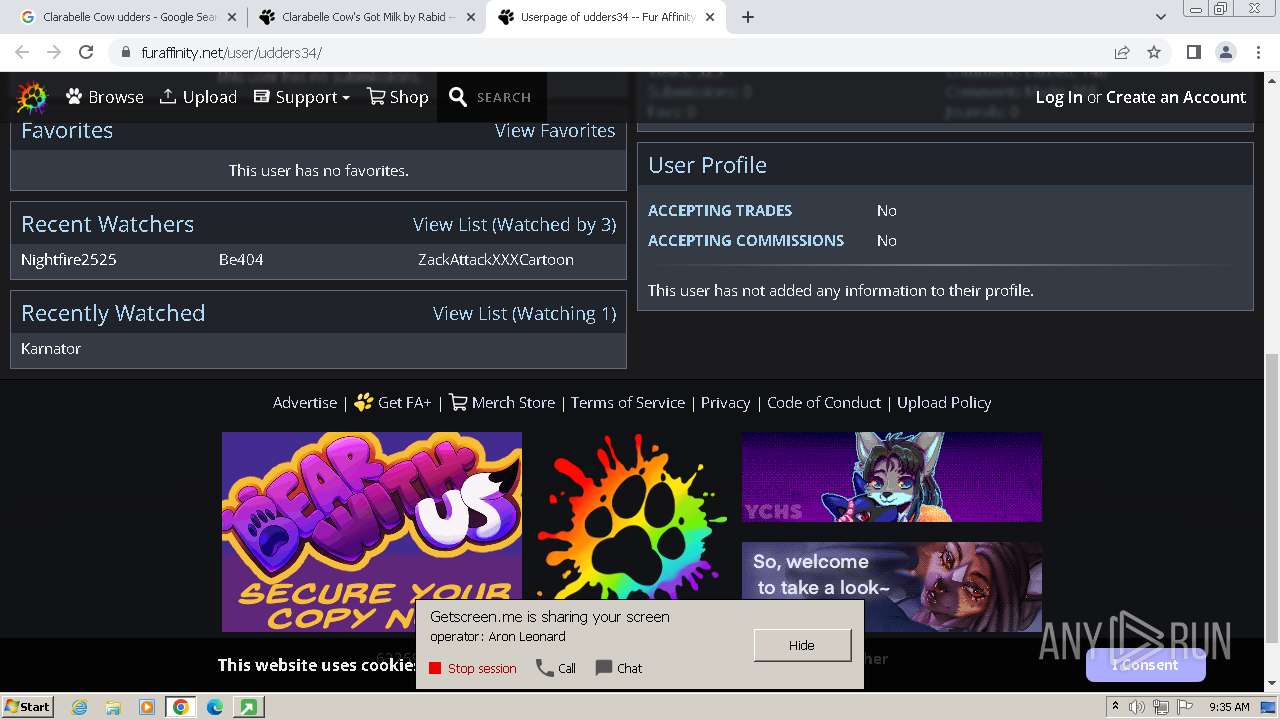
Task: Open Chrome menu (three dots)
Action: coord(1257,52)
